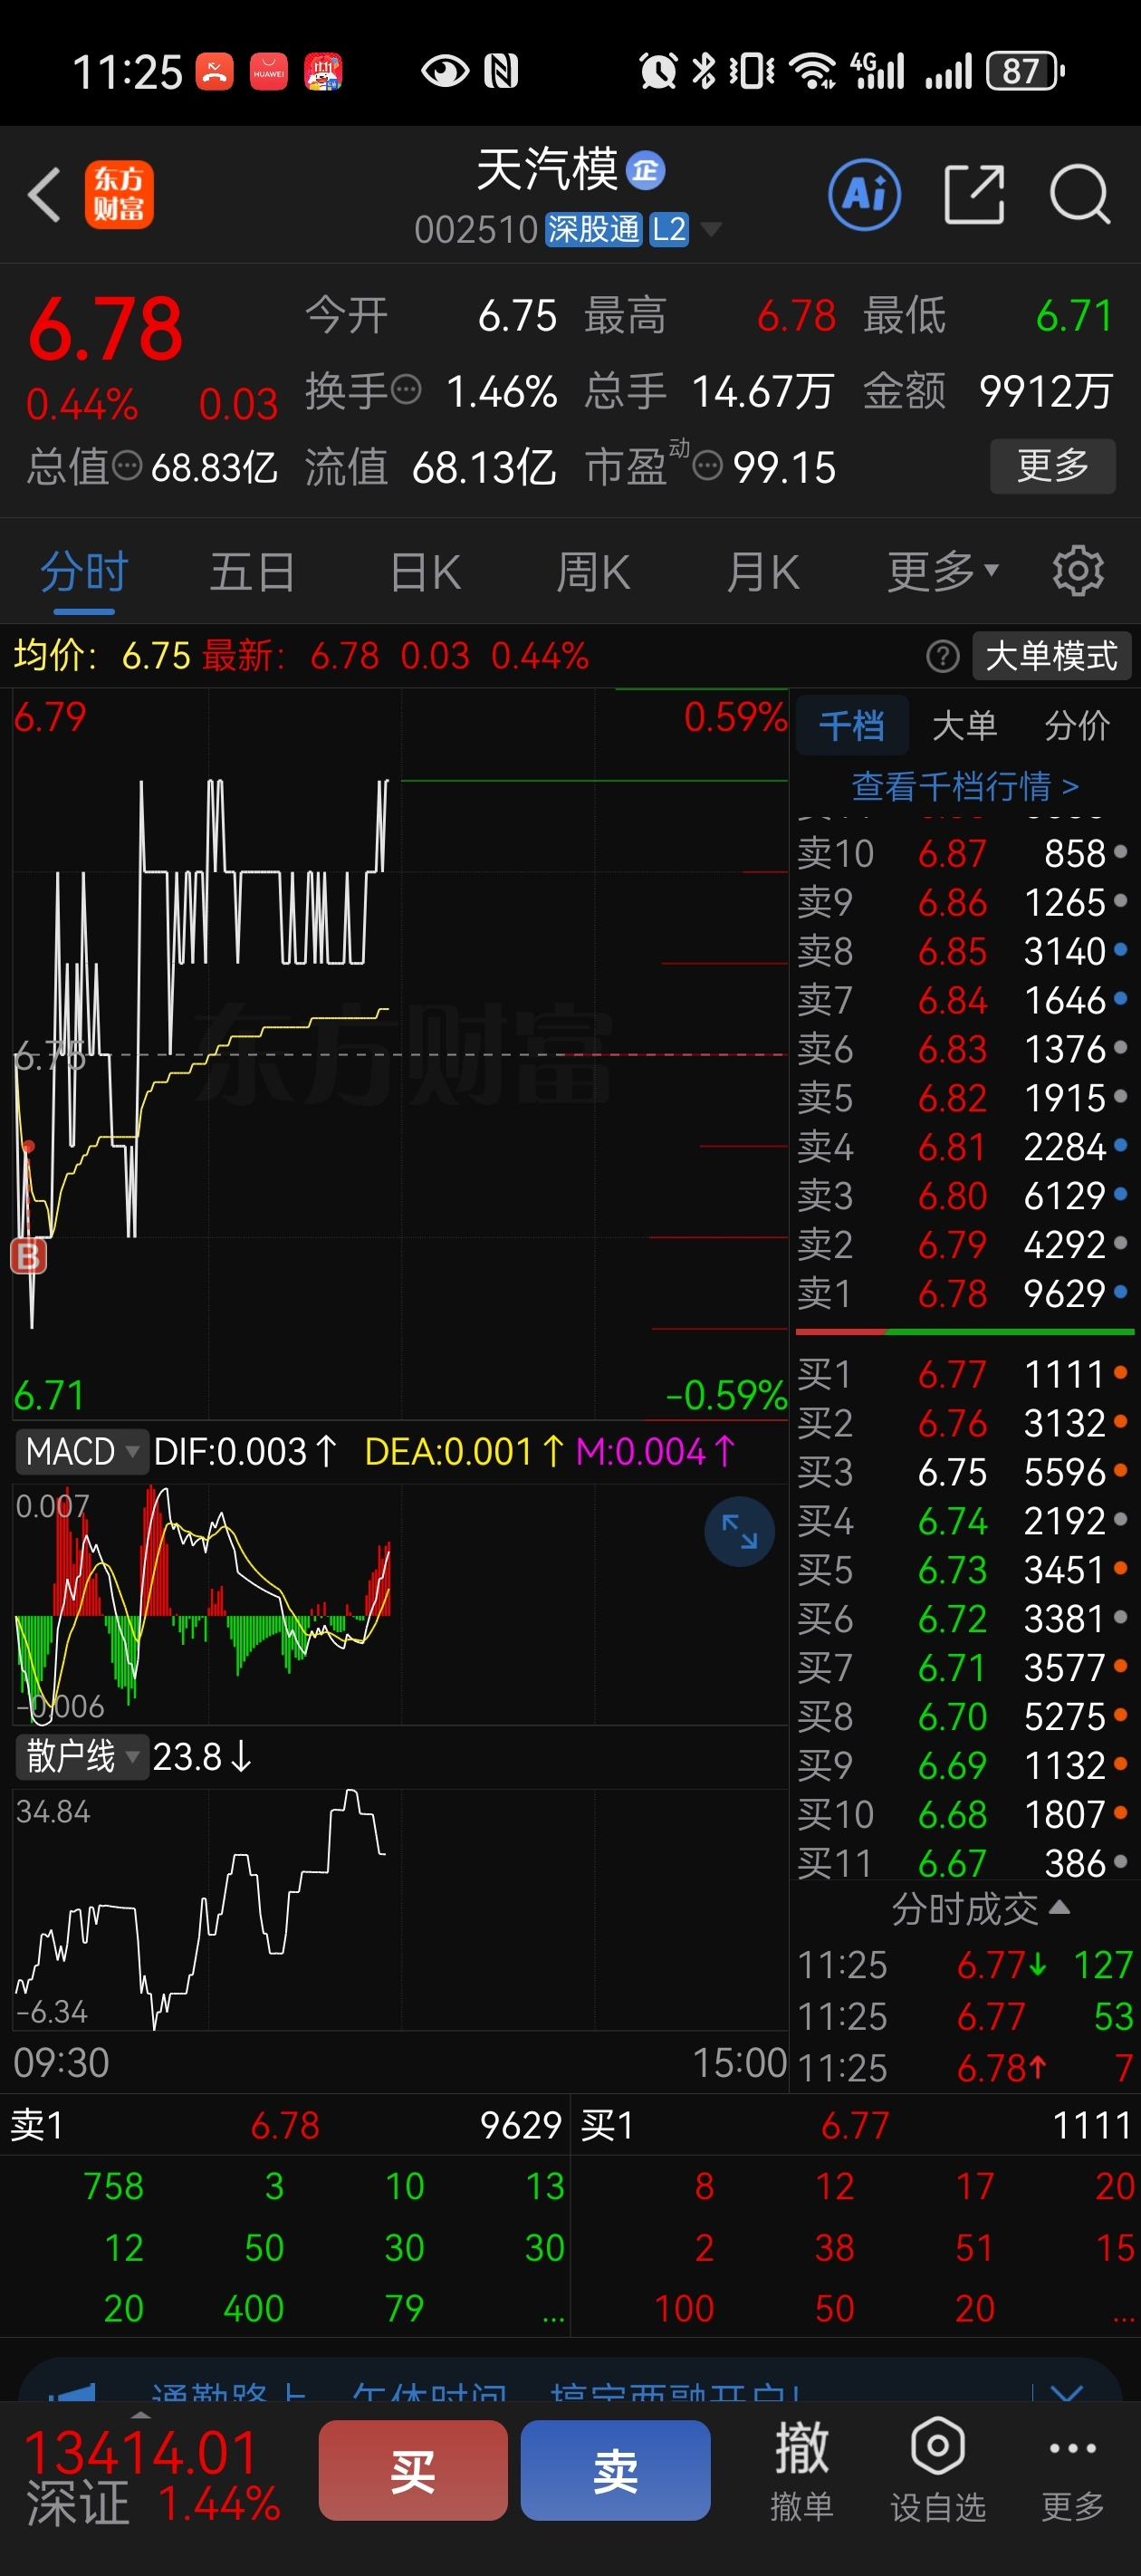The image size is (1141, 2576).
Task: Open chart settings gear icon
Action: [1078, 571]
